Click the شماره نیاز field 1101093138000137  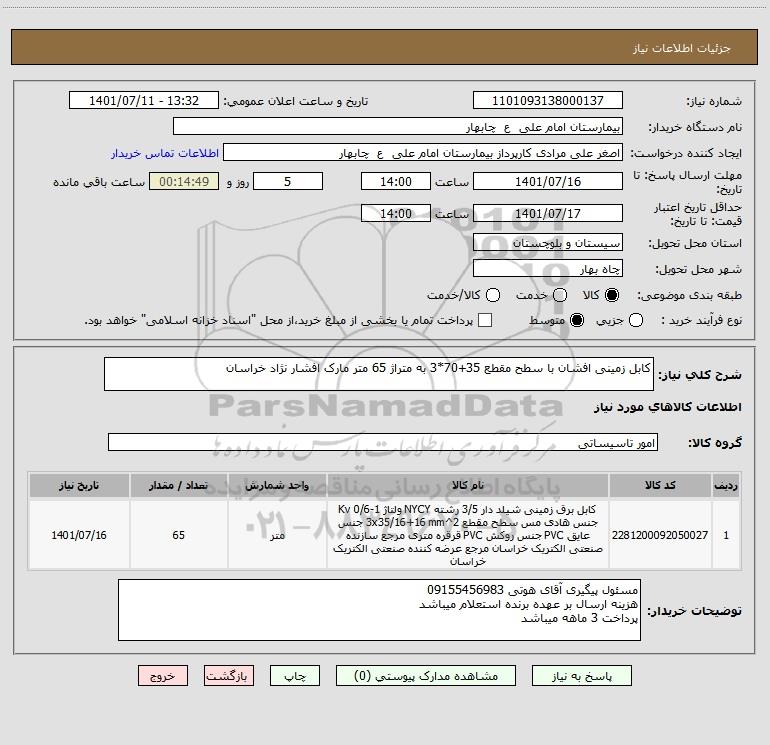[x=548, y=101]
